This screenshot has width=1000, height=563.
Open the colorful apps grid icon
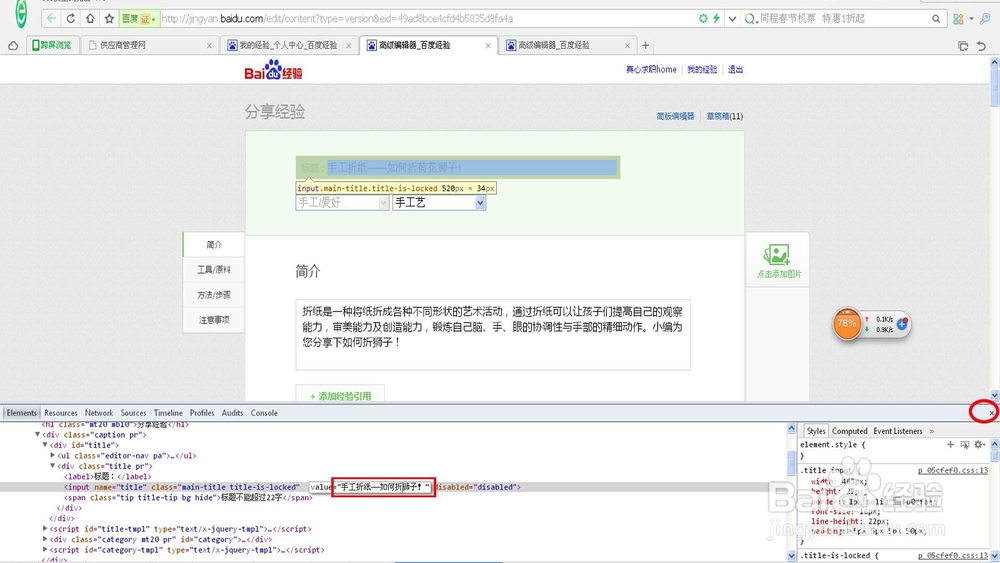pos(959,18)
